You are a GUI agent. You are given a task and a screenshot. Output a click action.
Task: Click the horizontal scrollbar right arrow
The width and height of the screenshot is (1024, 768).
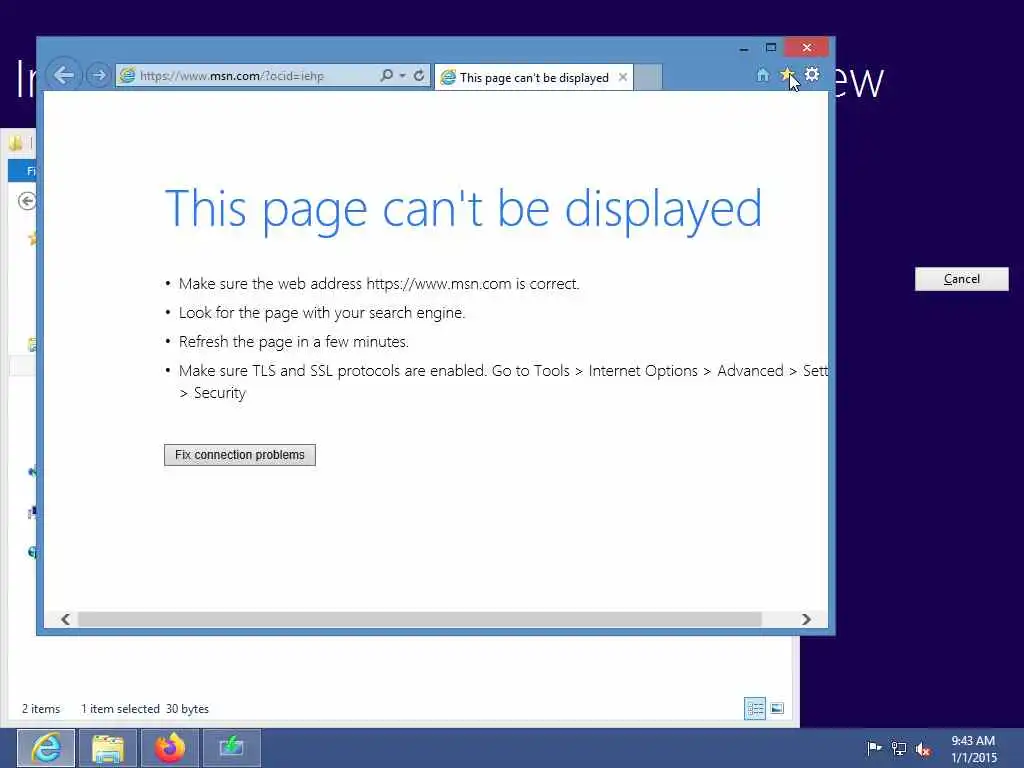point(807,619)
